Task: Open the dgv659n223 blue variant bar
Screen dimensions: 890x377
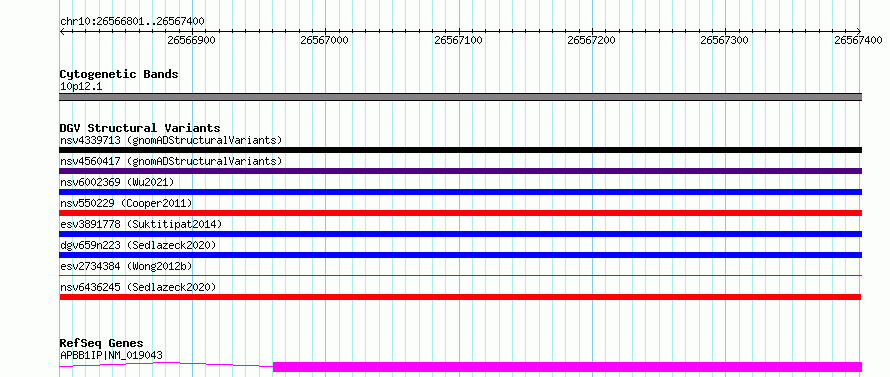Action: coord(460,255)
